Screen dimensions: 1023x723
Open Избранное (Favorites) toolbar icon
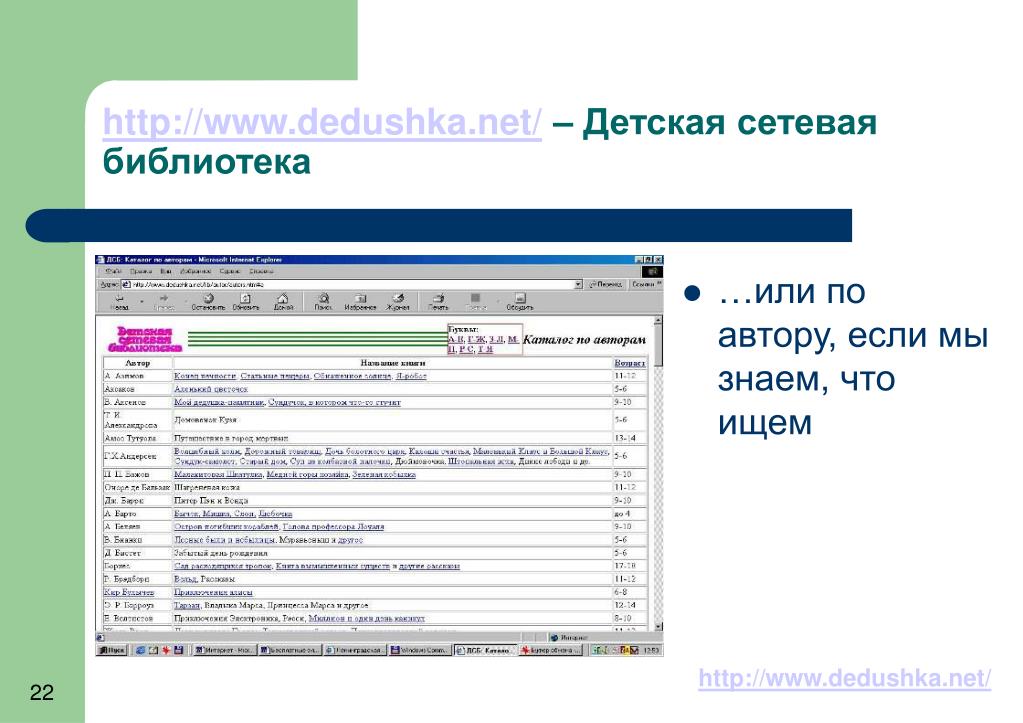tap(361, 301)
